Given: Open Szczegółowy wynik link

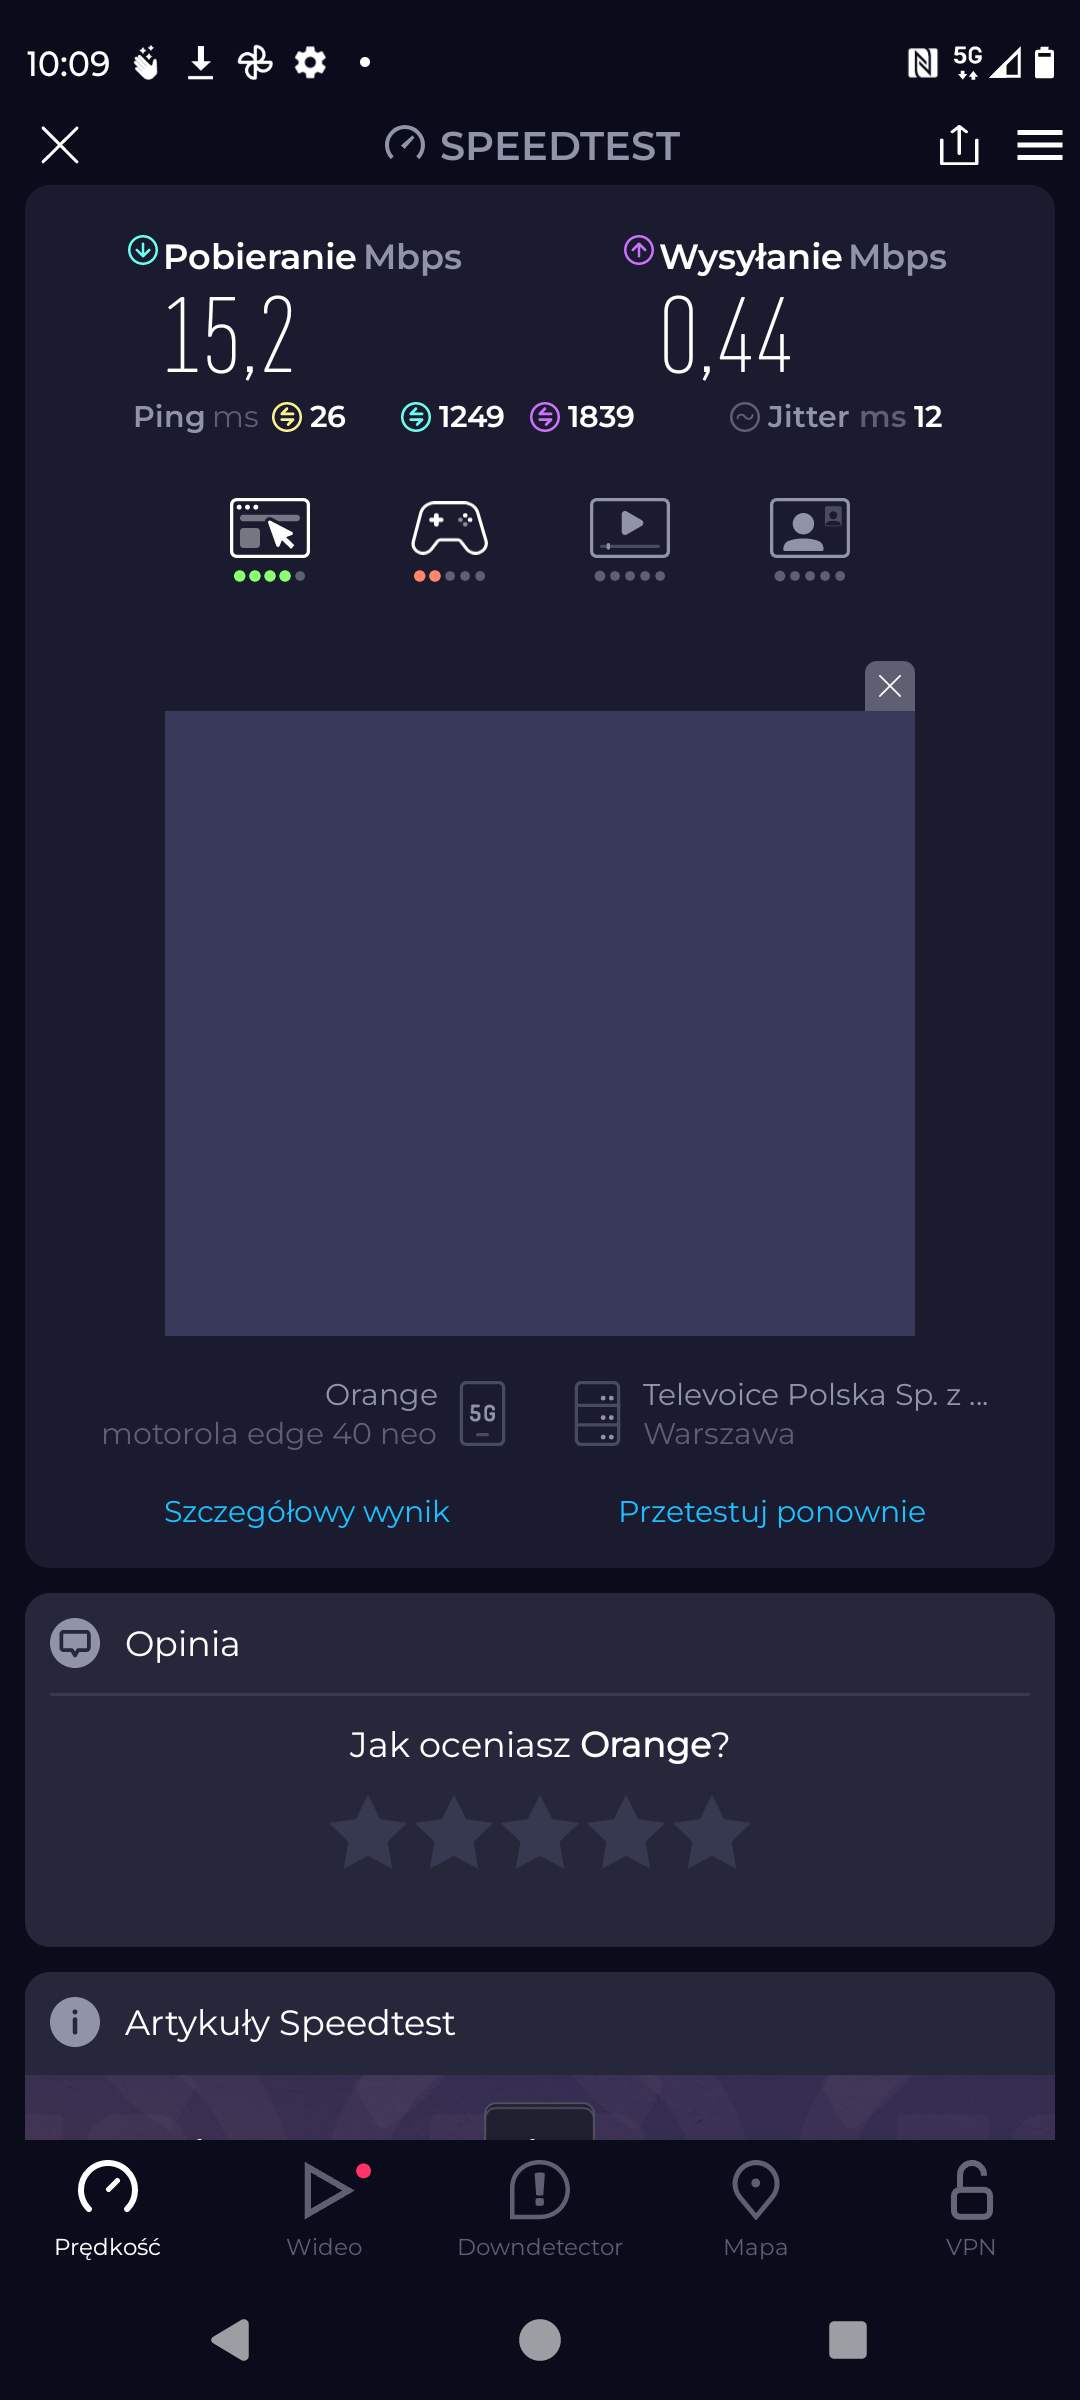Looking at the screenshot, I should tap(307, 1511).
